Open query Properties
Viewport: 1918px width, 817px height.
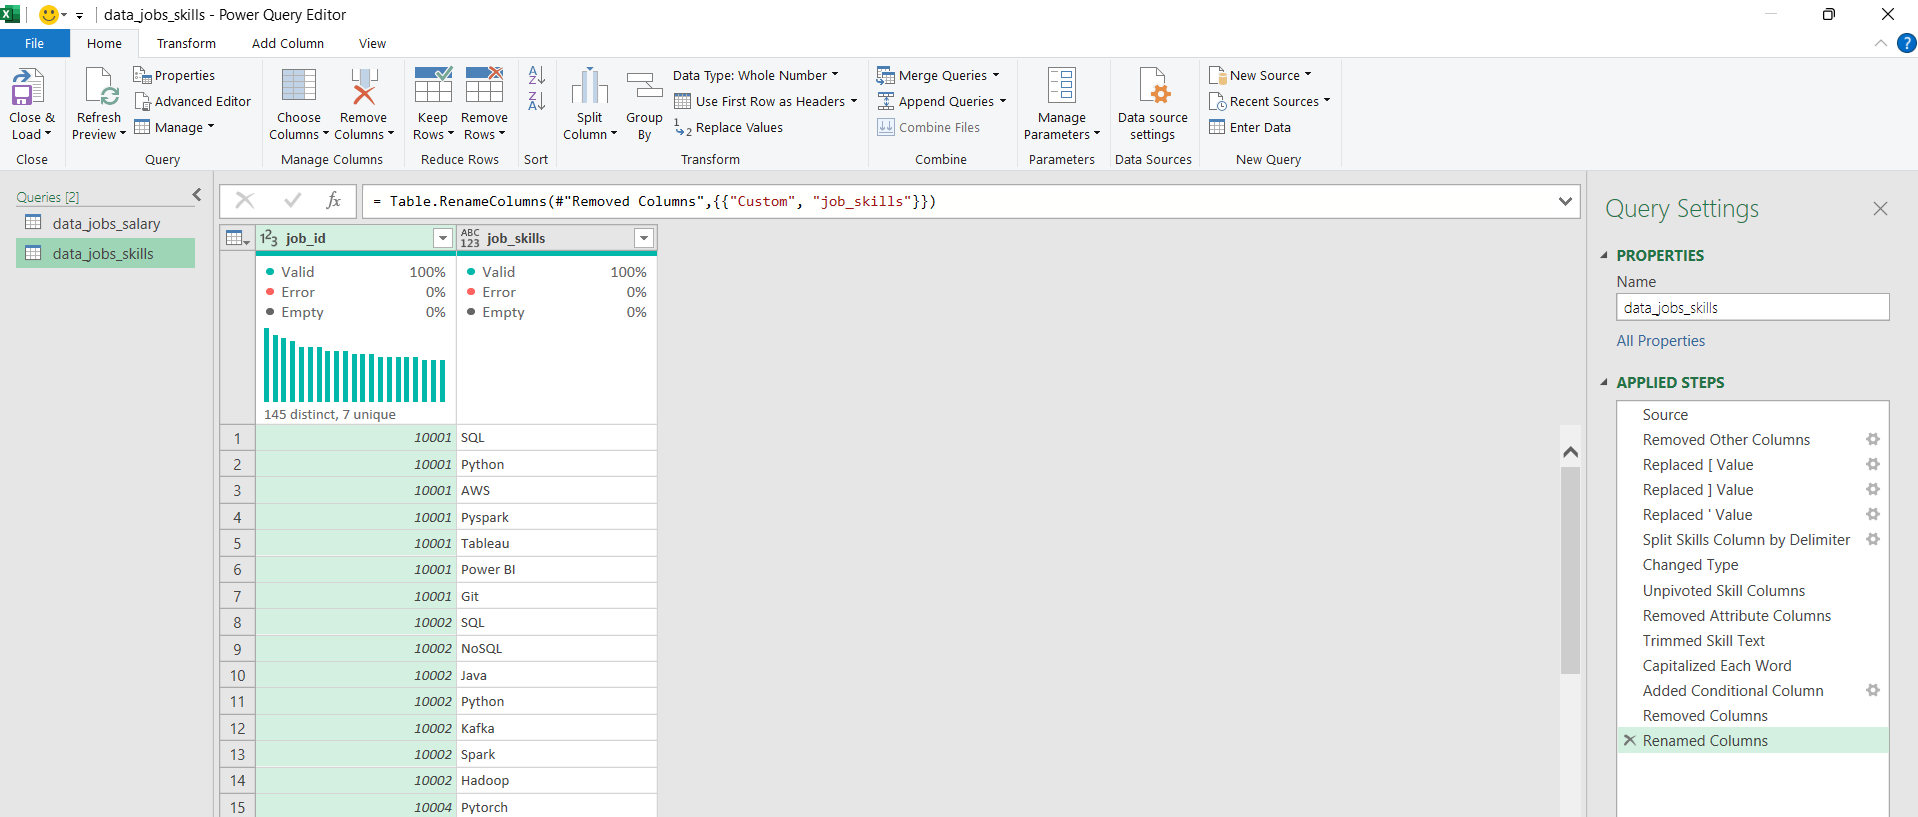pyautogui.click(x=174, y=75)
